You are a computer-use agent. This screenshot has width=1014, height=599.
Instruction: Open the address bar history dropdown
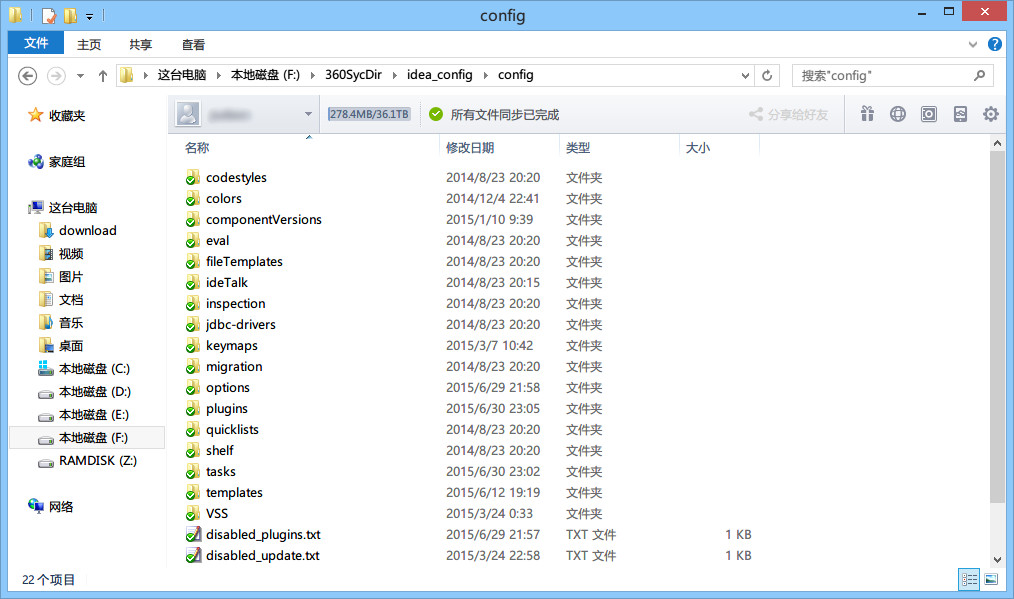pyautogui.click(x=745, y=74)
